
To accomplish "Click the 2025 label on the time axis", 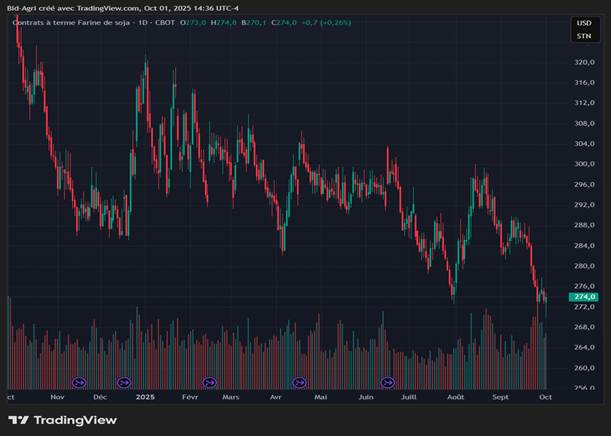I will pyautogui.click(x=146, y=397).
